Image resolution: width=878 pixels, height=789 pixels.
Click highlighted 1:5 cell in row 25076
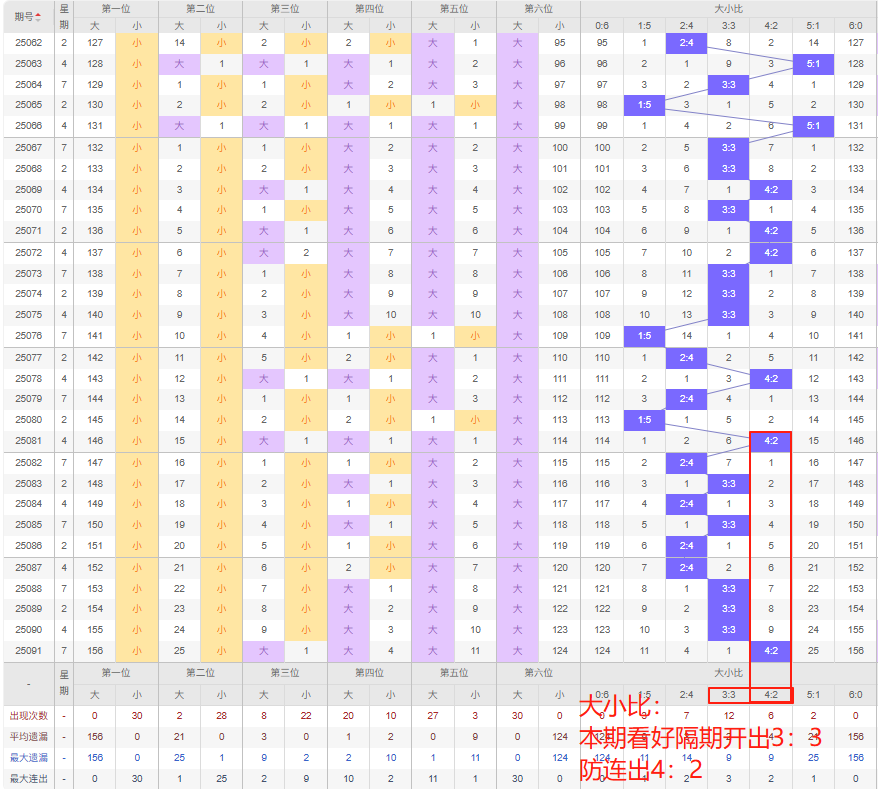[645, 337]
